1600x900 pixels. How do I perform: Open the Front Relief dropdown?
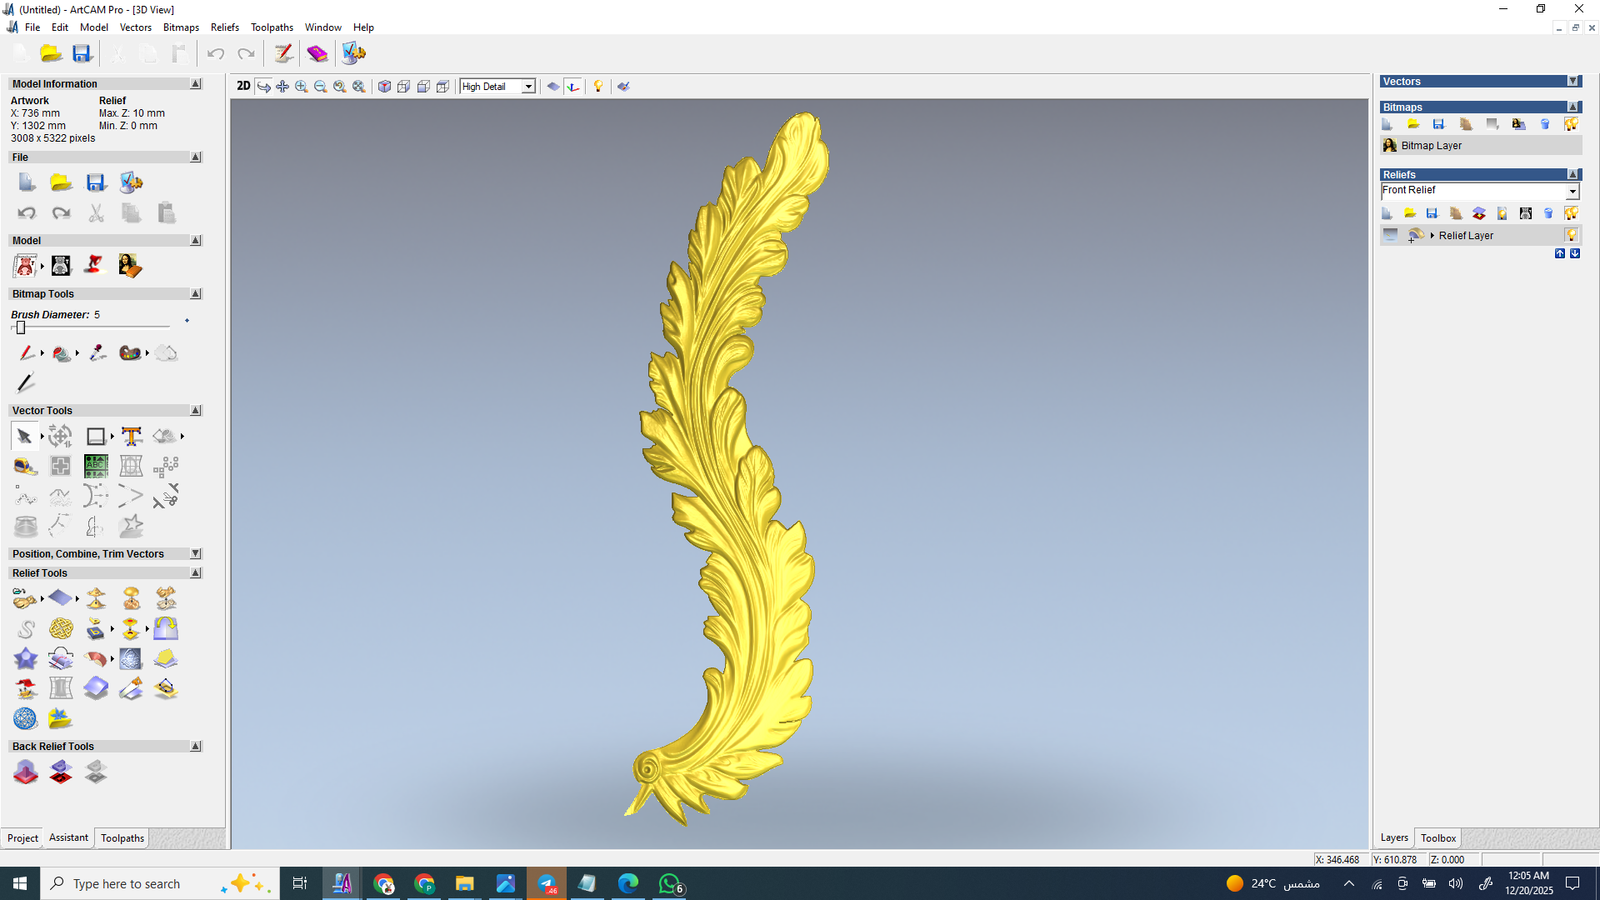(1572, 191)
